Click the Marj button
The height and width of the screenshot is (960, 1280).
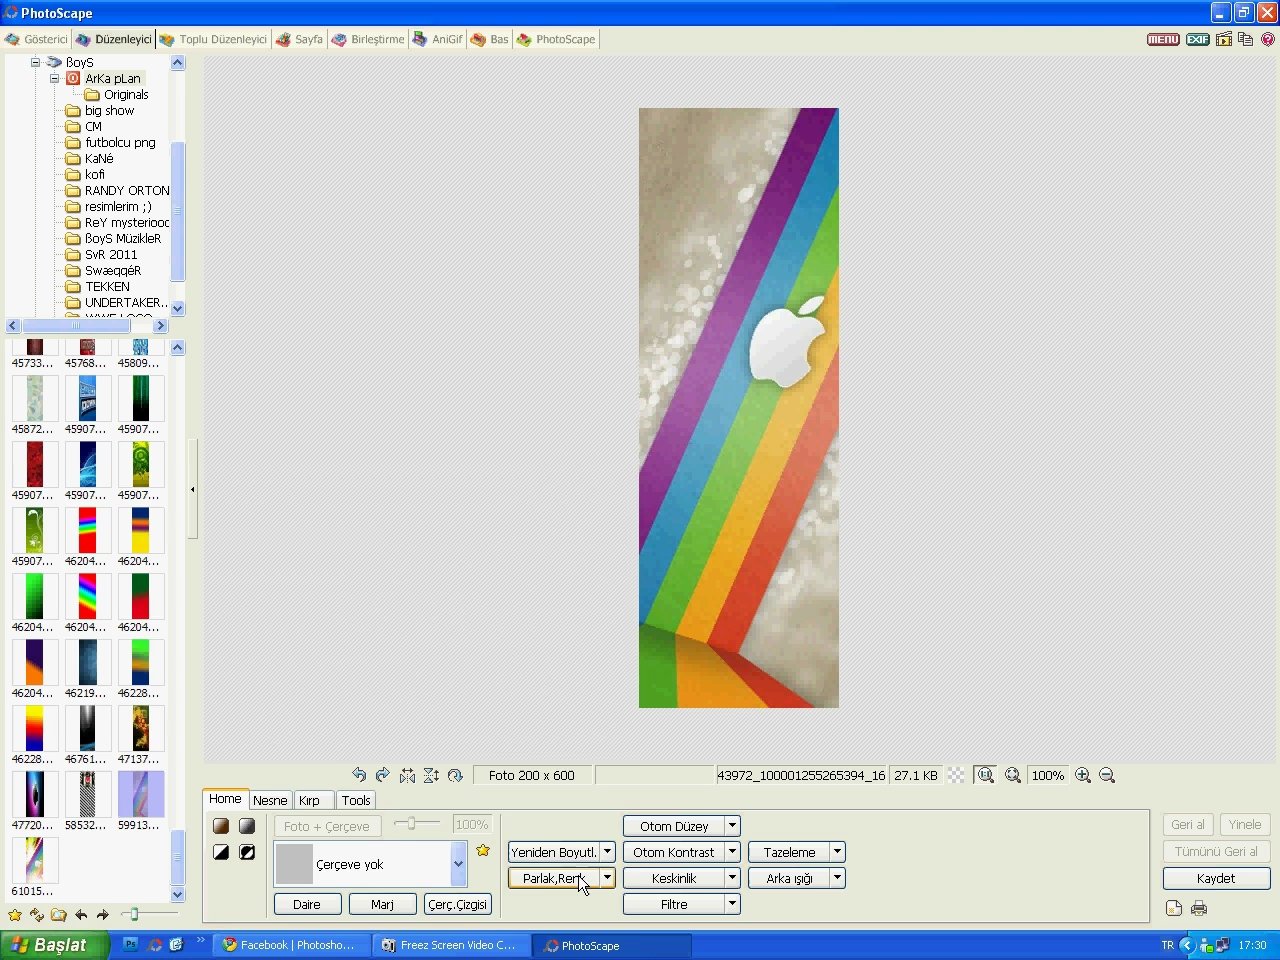382,904
